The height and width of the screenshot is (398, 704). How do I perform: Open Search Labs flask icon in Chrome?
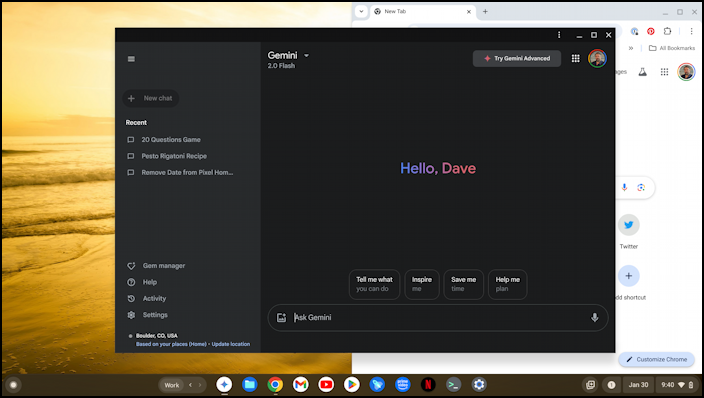[x=642, y=72]
